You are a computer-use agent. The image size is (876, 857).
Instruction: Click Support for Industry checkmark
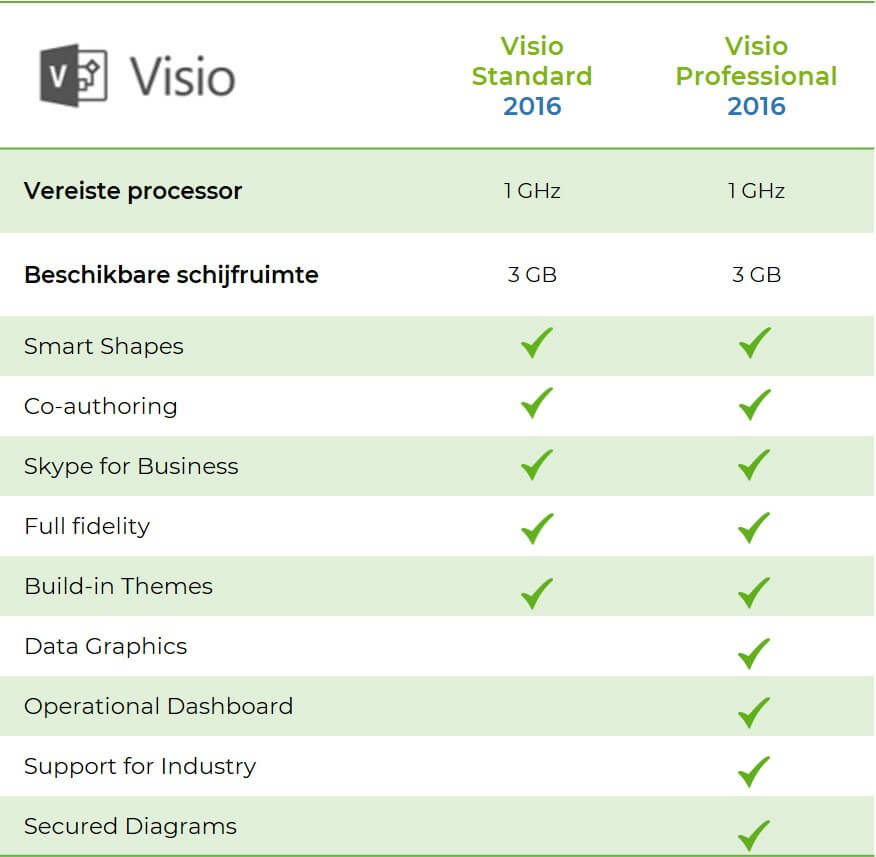(755, 771)
